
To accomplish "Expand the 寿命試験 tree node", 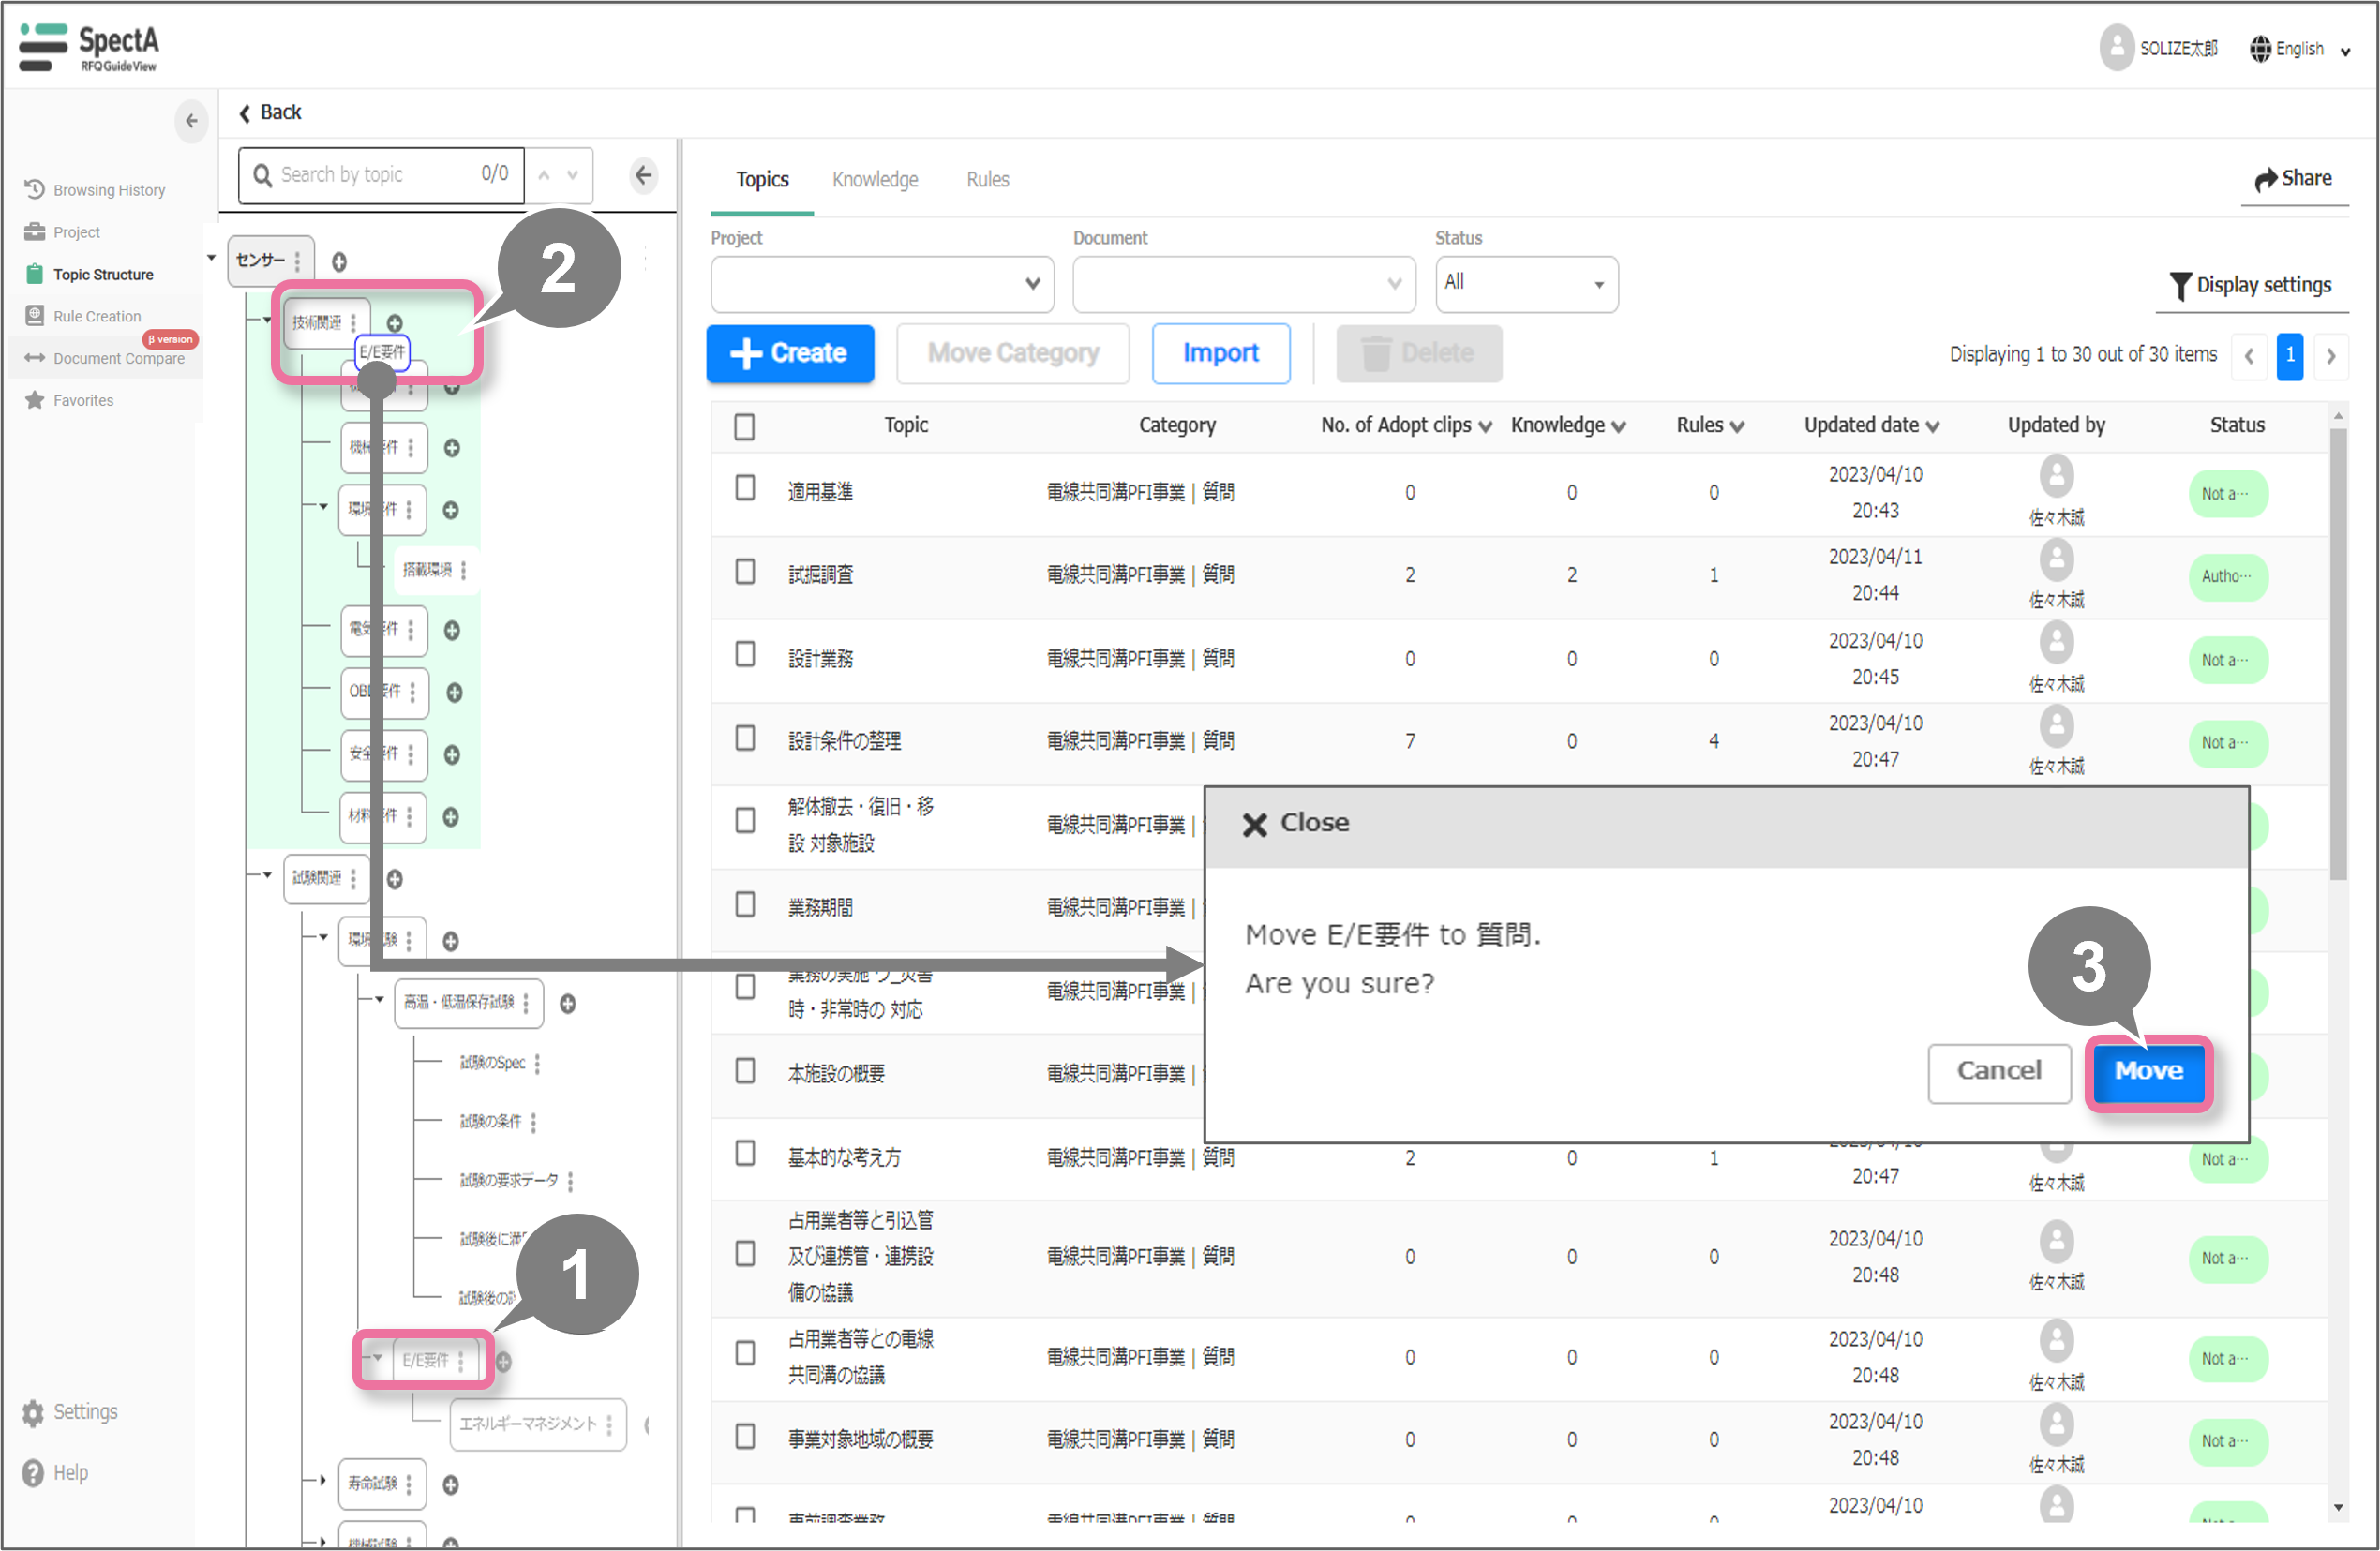I will [x=322, y=1479].
